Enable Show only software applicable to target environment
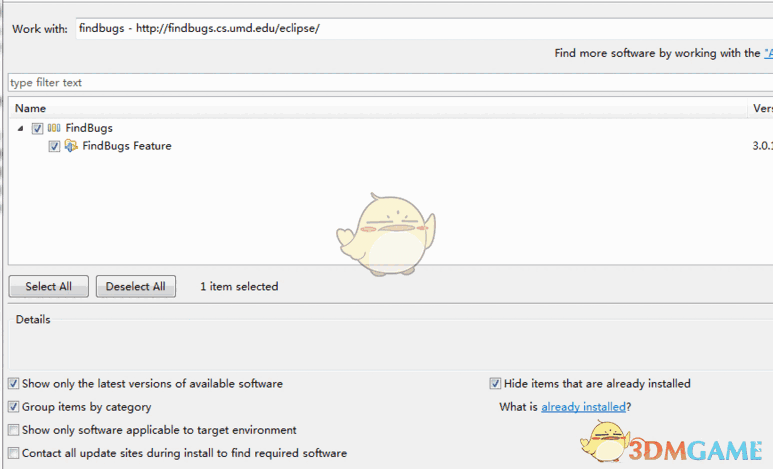The height and width of the screenshot is (469, 773). [14, 430]
